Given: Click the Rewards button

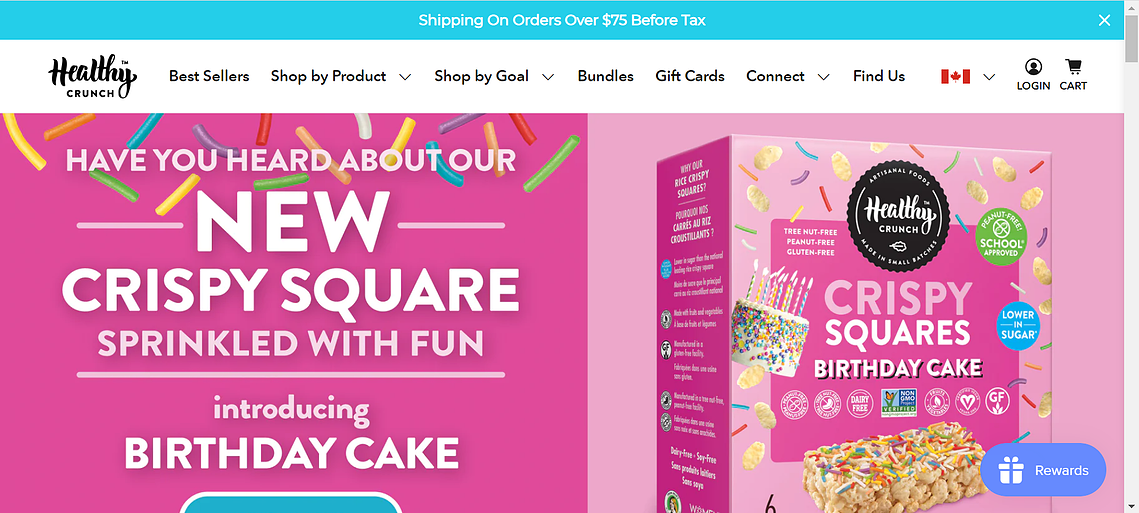Looking at the screenshot, I should pos(1043,470).
